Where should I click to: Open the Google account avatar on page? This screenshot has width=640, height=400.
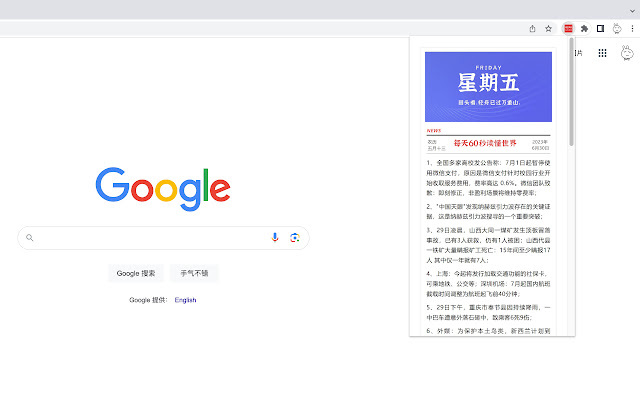pyautogui.click(x=627, y=53)
